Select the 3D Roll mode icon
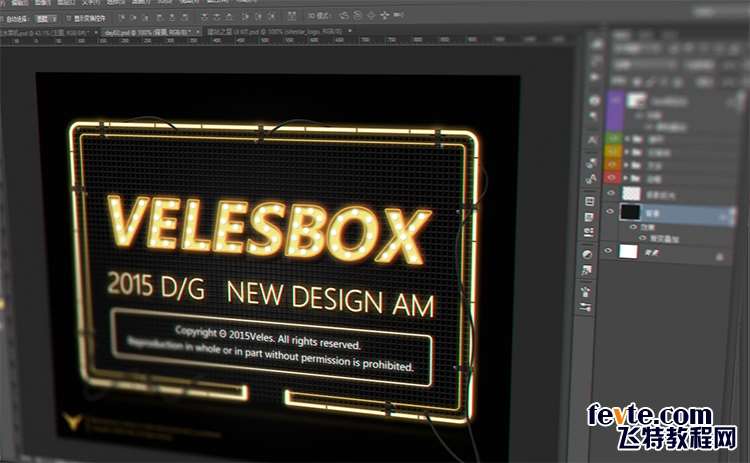Viewport: 750px width, 463px height. 357,16
